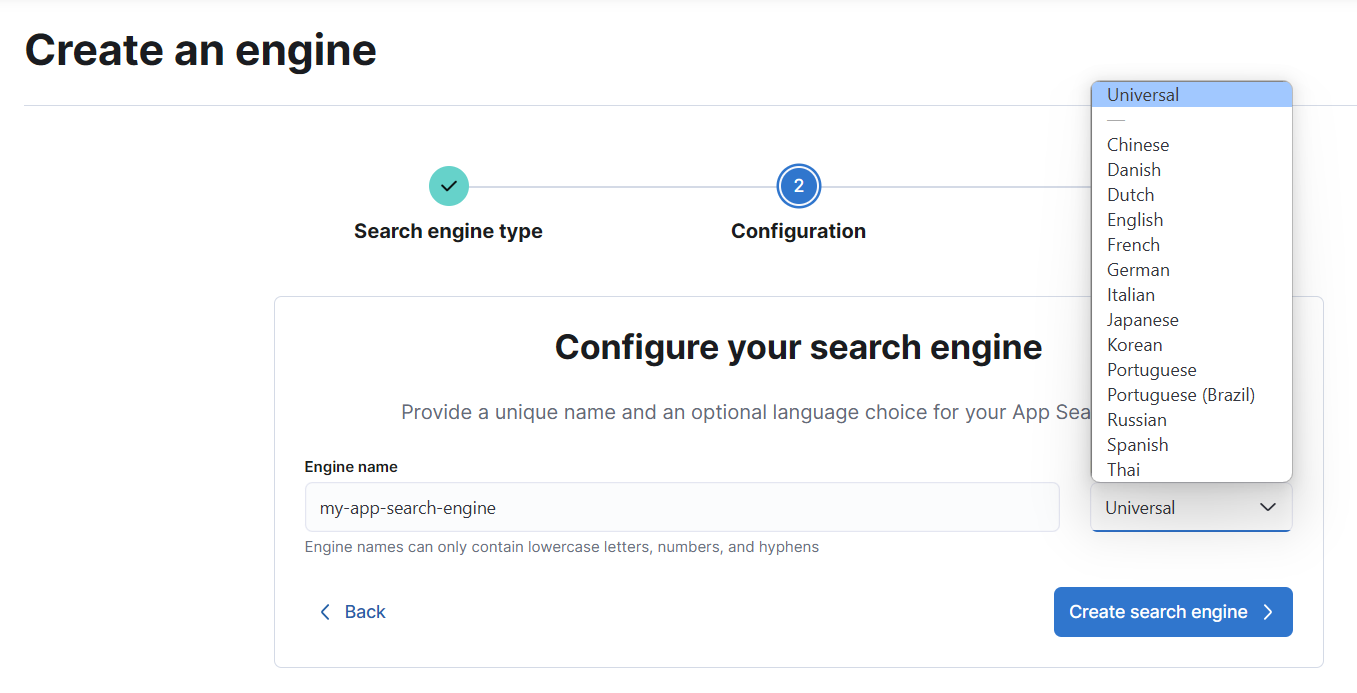
Task: Pick Dutch from the dropdown list
Action: coord(1131,195)
